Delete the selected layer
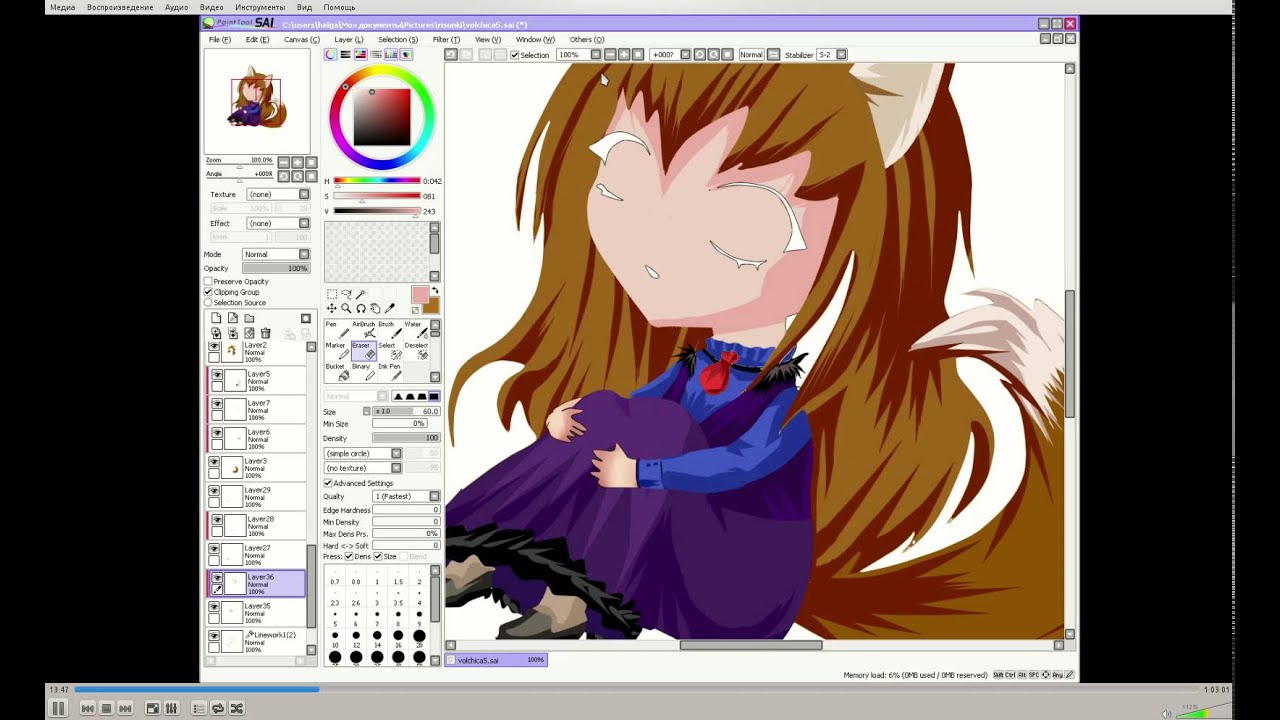1280x720 pixels. point(265,333)
